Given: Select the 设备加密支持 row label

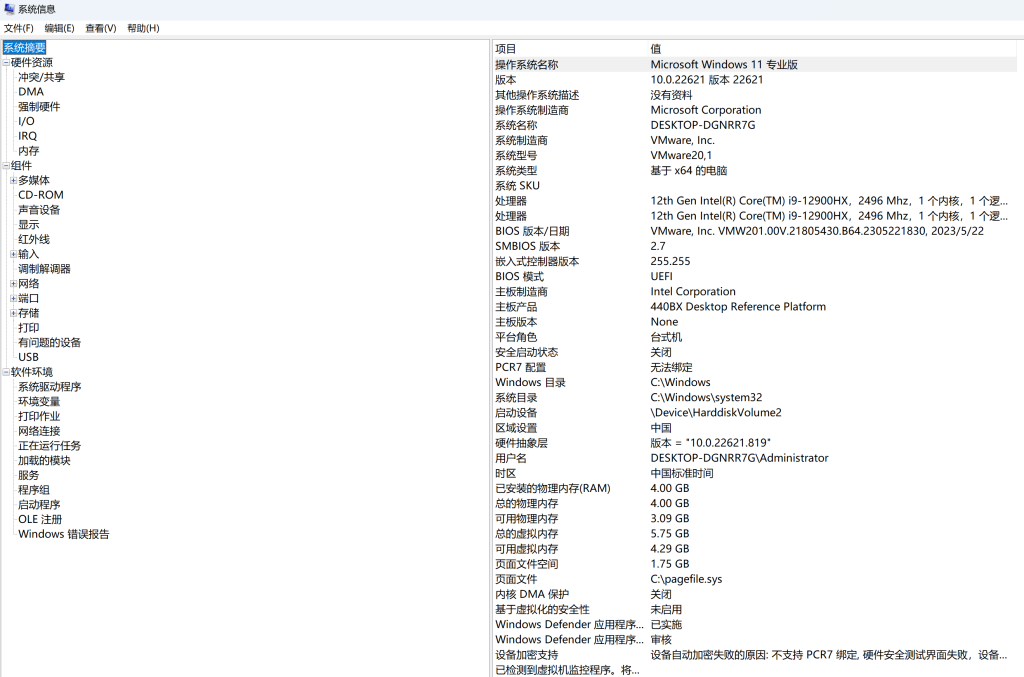Looking at the screenshot, I should [x=526, y=655].
